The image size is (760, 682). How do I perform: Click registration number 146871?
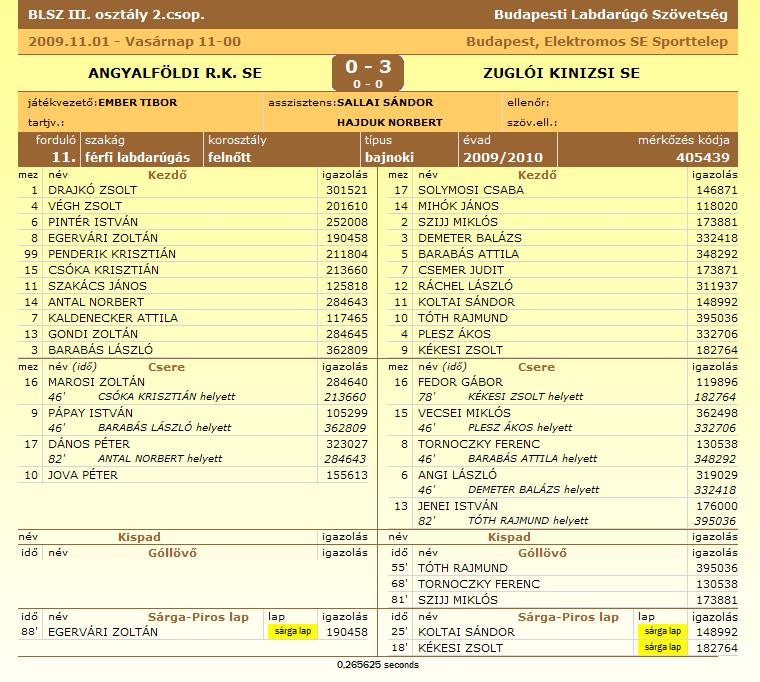tap(717, 190)
